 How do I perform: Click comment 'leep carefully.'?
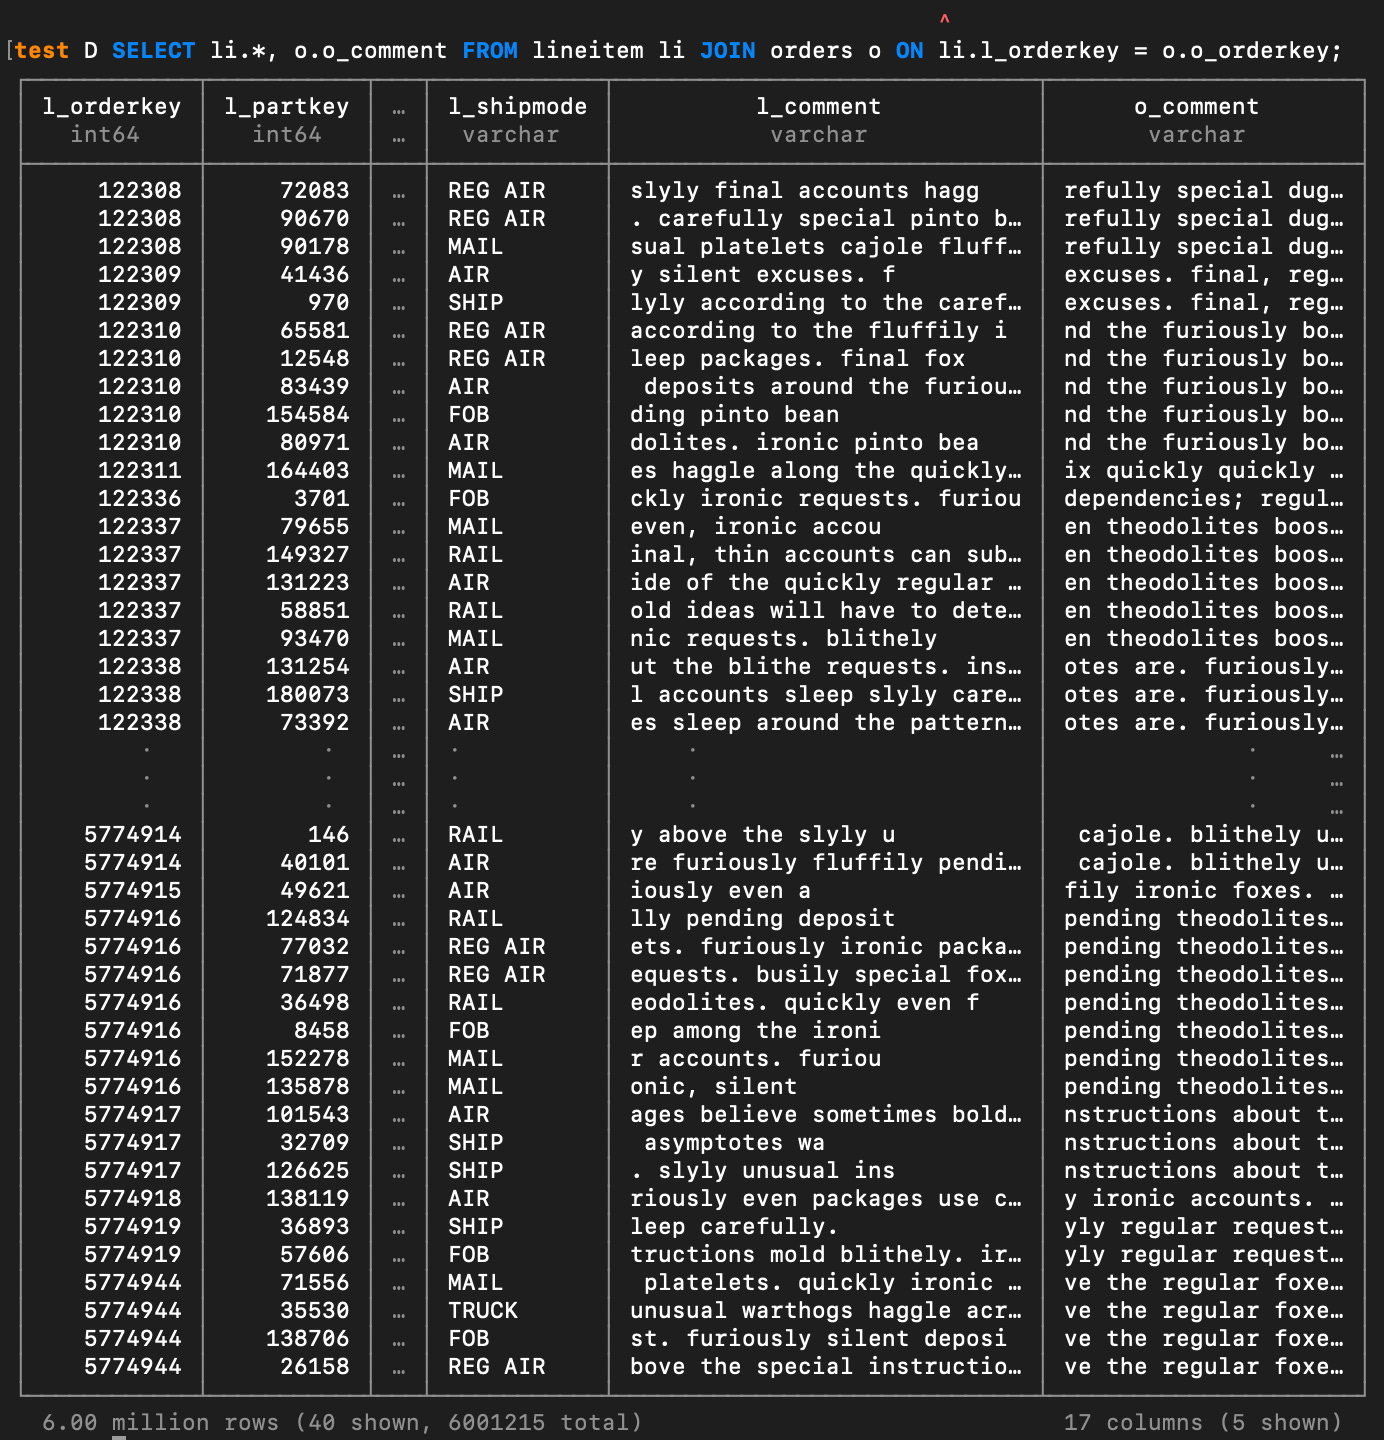[x=735, y=1227]
